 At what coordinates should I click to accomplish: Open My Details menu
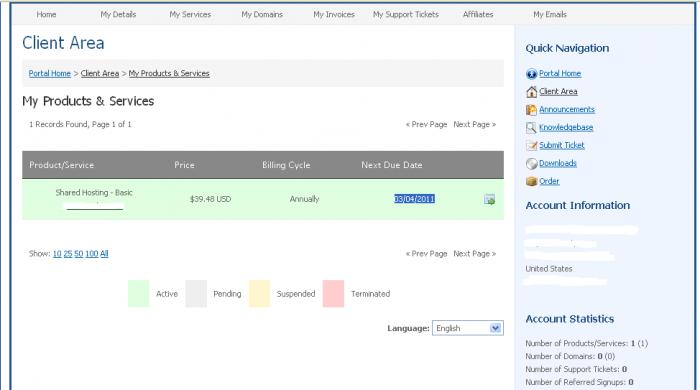click(118, 14)
